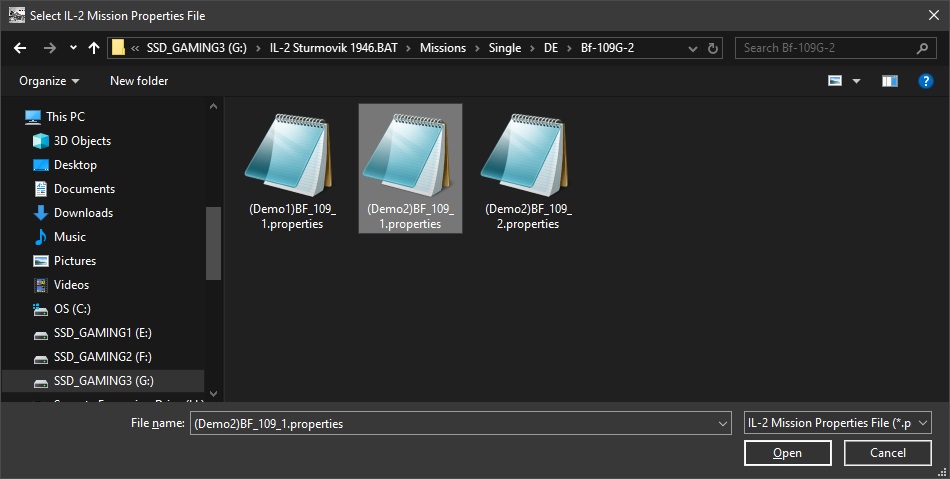
Task: Close the Select IL-2 Mission Properties dialog
Action: (x=934, y=16)
